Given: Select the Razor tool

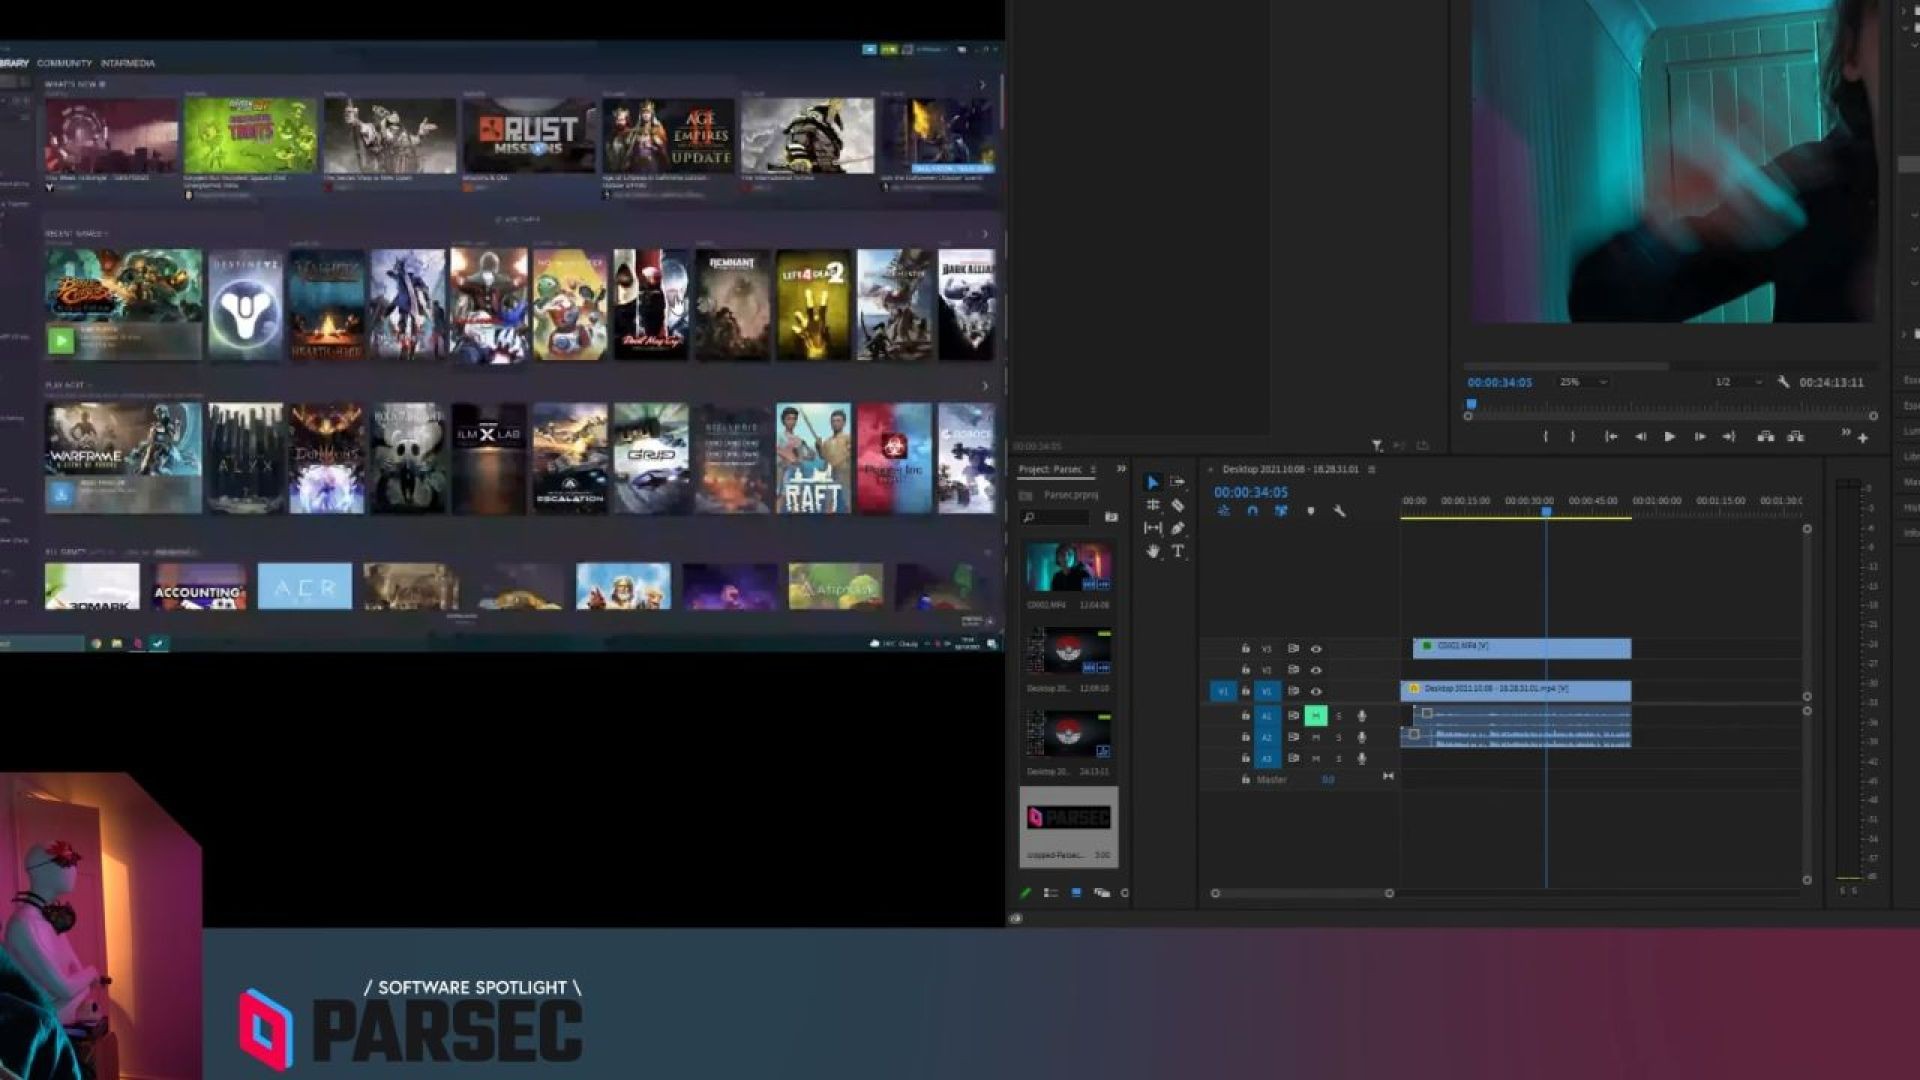Looking at the screenshot, I should click(x=1178, y=505).
